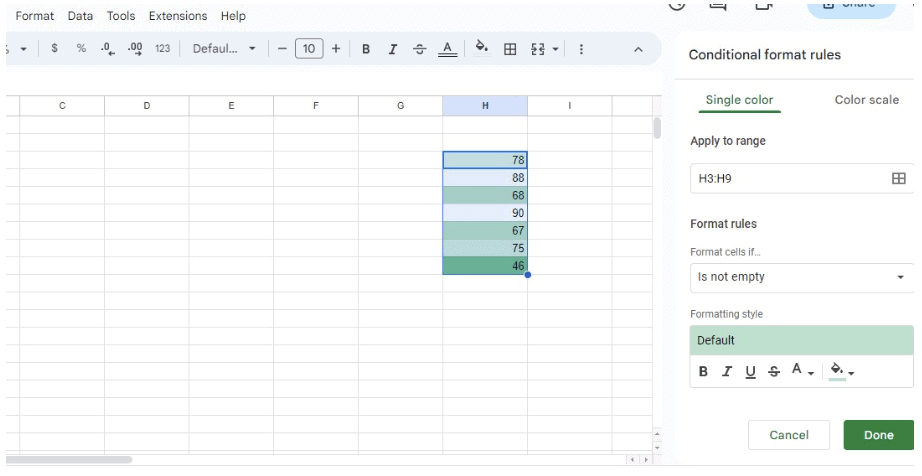This screenshot has height=476, width=922.
Task: Click the font size box showing 10
Action: (309, 49)
